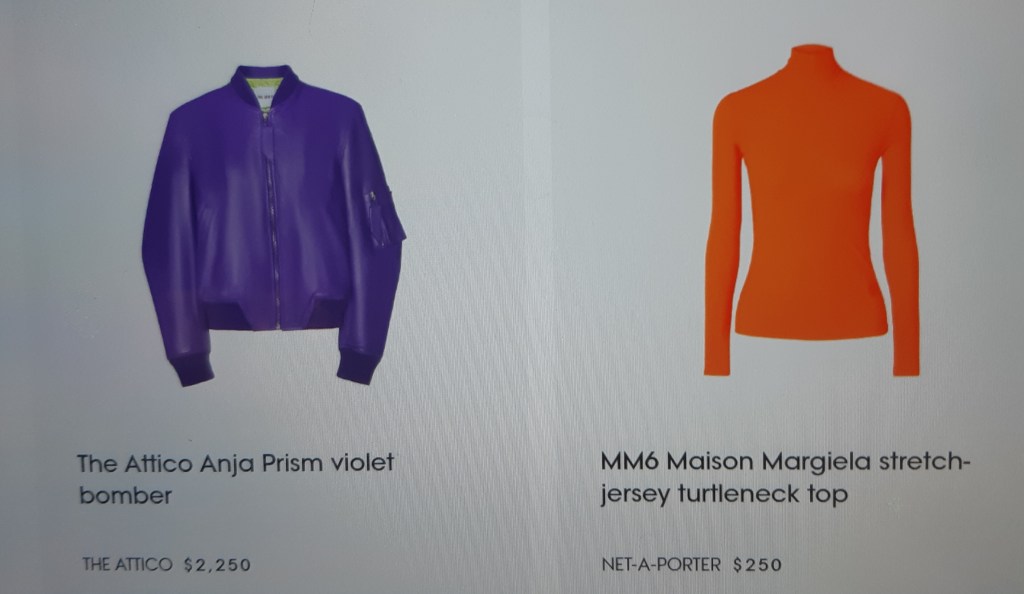
Task: Select THE ATTICO retailer label
Action: [x=127, y=564]
